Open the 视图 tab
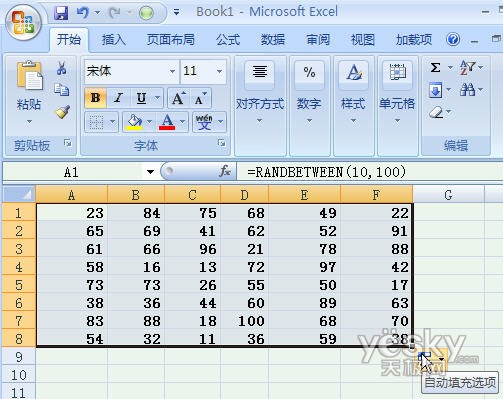 (363, 40)
